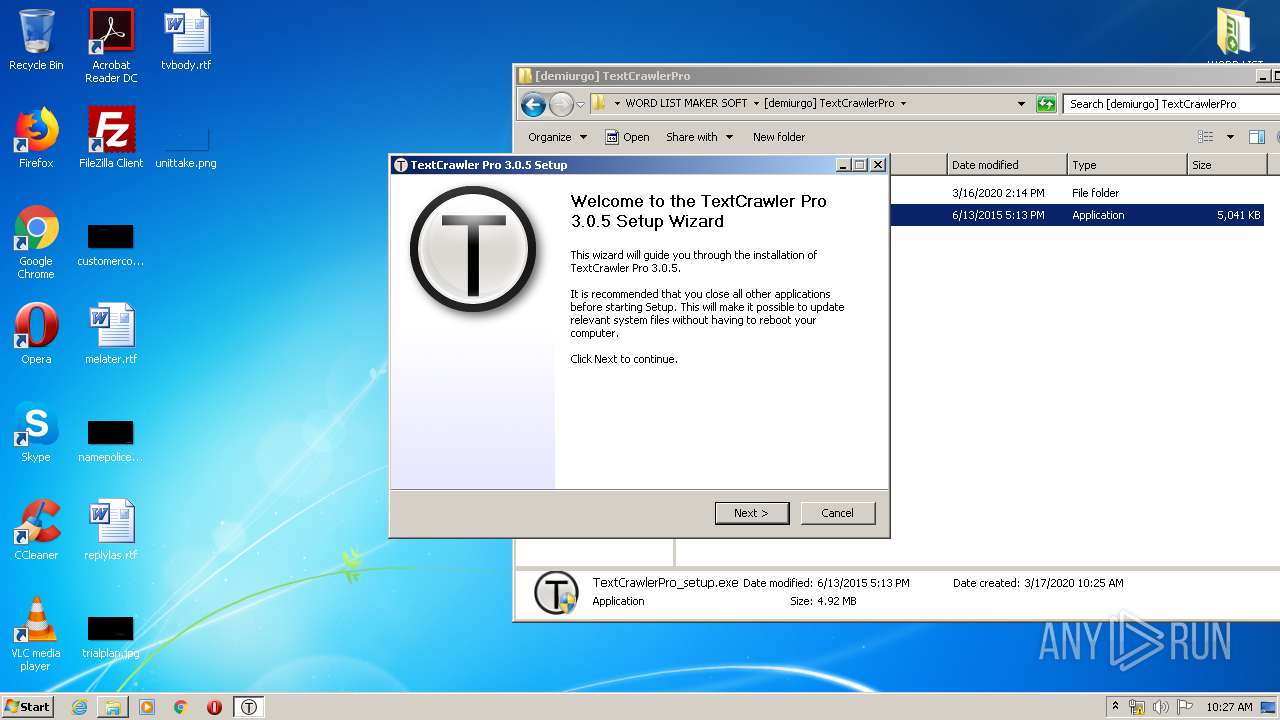Open view options dropdown arrow
The height and width of the screenshot is (720, 1280).
point(1230,137)
